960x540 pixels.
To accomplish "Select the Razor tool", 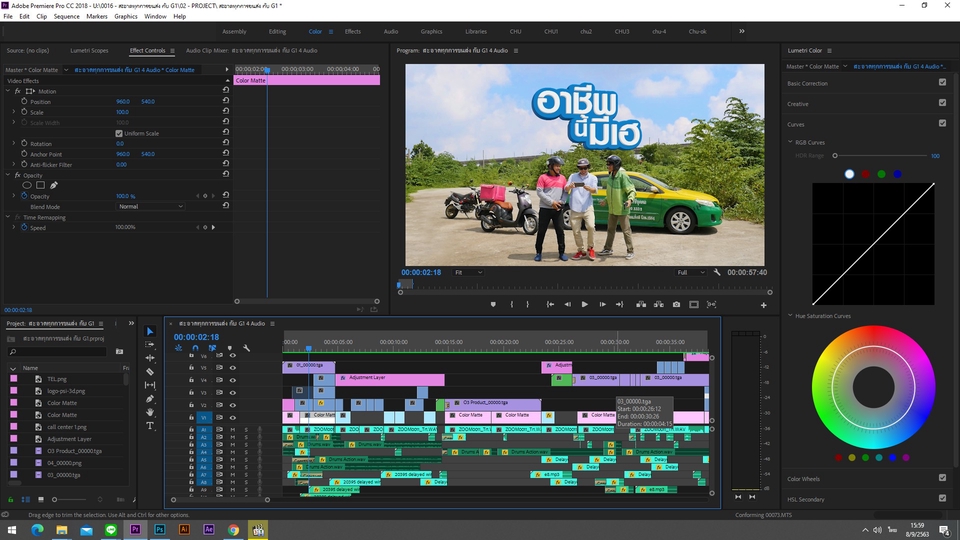I will 150,372.
